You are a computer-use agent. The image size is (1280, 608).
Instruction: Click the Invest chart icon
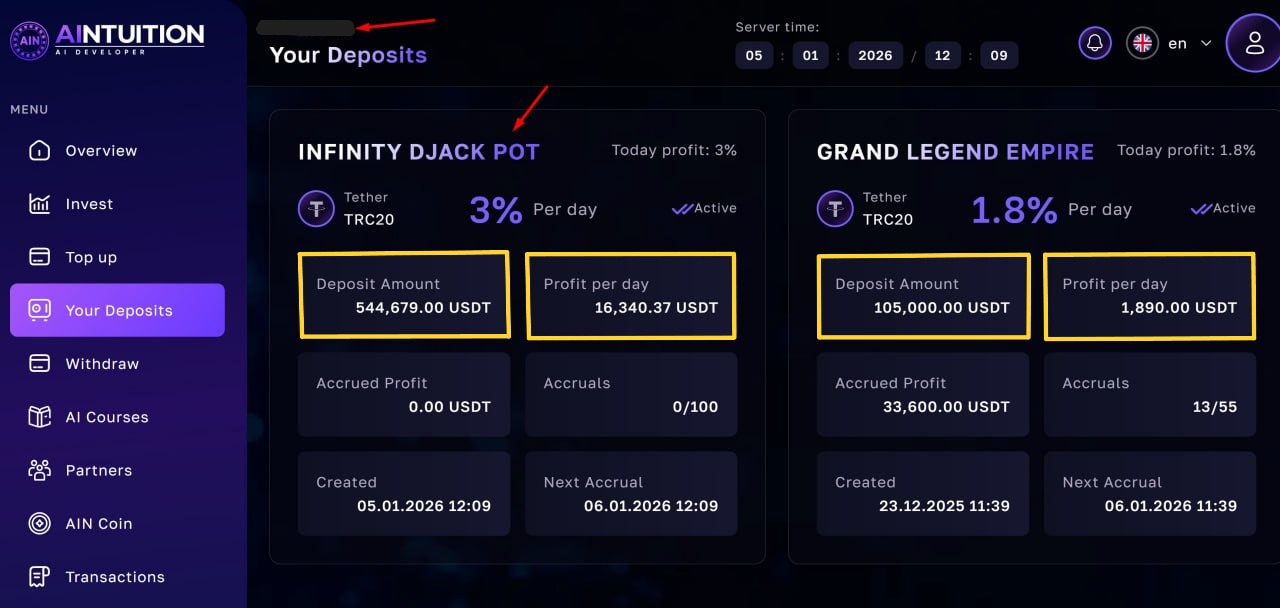point(39,204)
